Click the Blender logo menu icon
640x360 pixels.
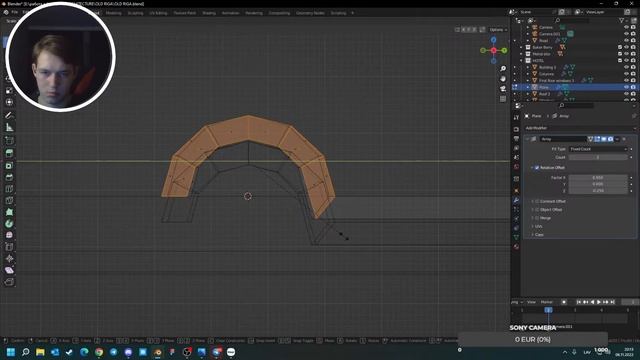click(x=6, y=12)
